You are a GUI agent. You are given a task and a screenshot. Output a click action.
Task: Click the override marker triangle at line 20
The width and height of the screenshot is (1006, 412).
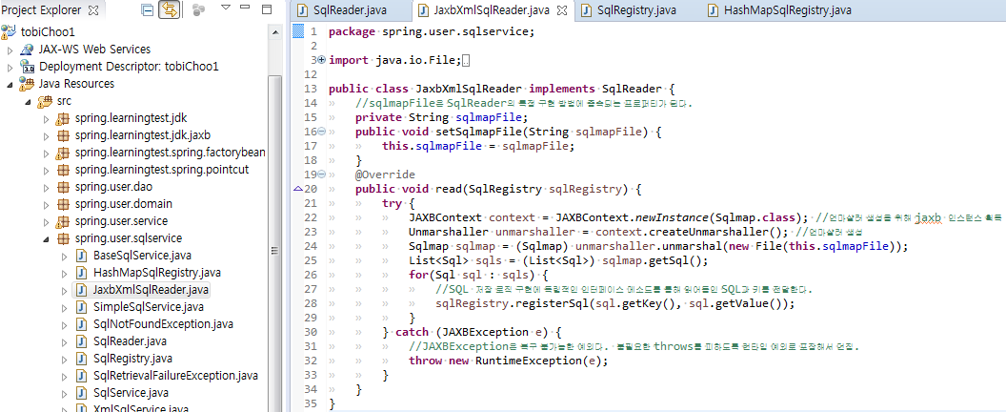point(298,189)
